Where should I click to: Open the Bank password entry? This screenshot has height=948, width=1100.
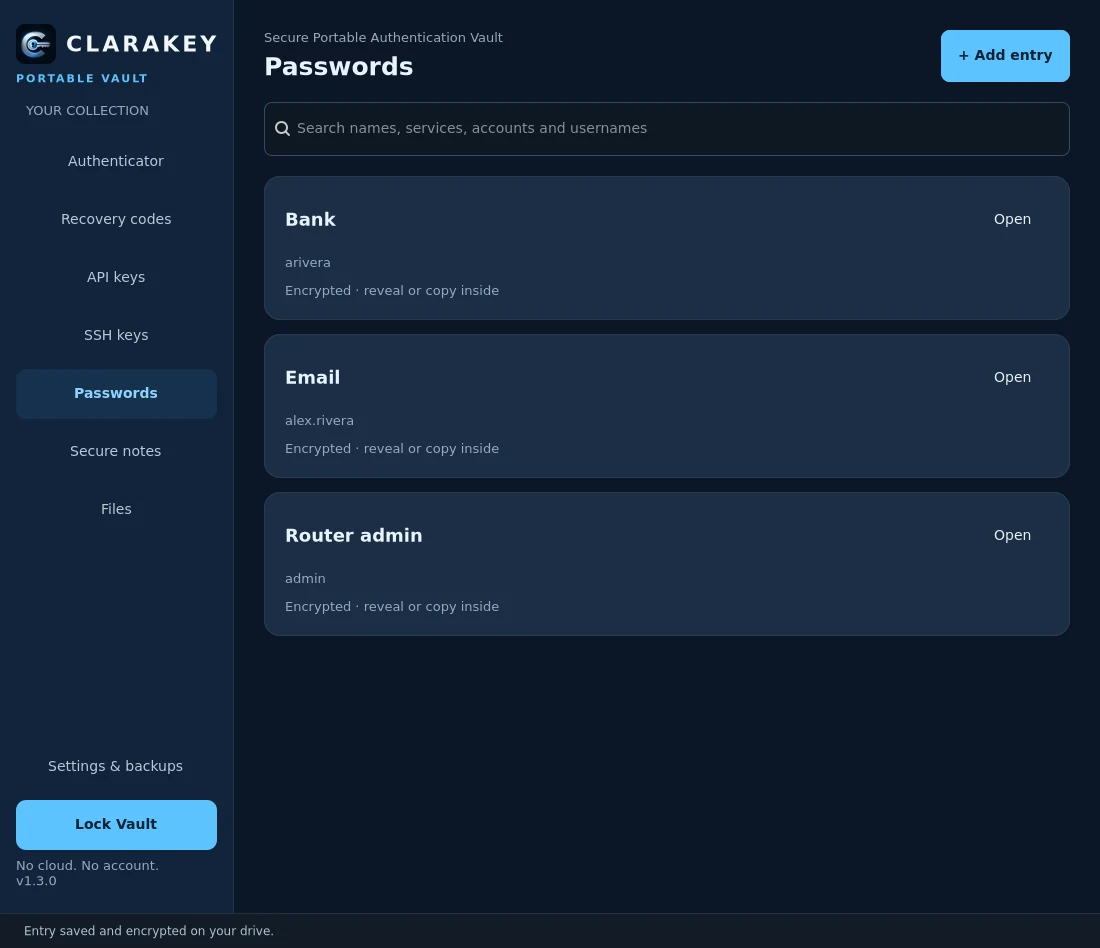[x=1012, y=219]
